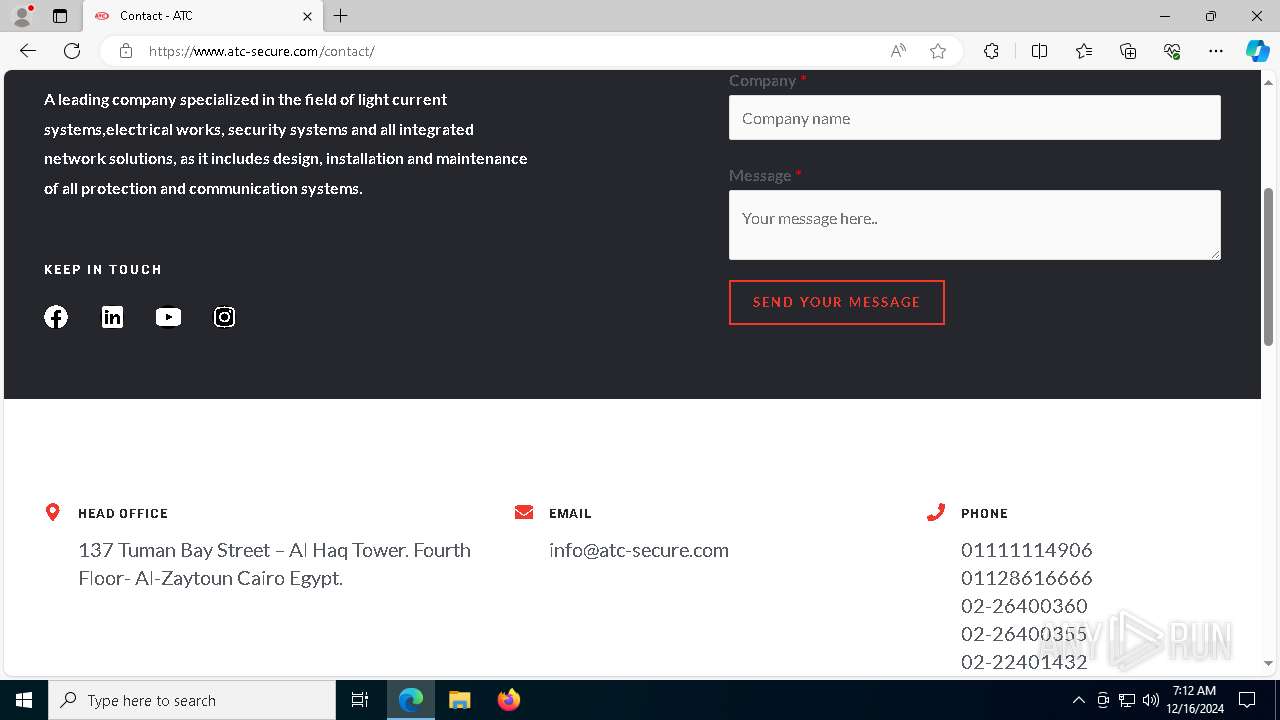Close the Contact - ATC tab

tap(307, 16)
